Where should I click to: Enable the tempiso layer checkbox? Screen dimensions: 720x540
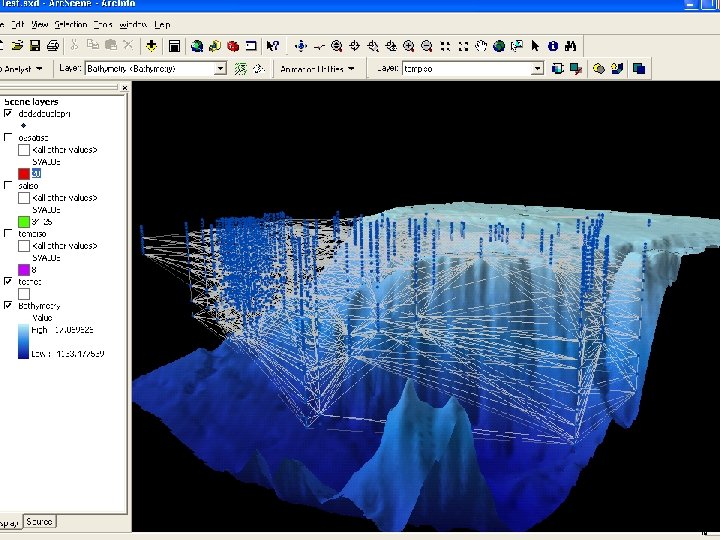point(8,233)
